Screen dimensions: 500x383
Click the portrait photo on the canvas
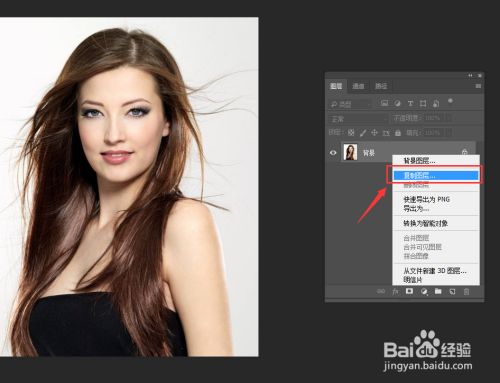[x=129, y=187]
